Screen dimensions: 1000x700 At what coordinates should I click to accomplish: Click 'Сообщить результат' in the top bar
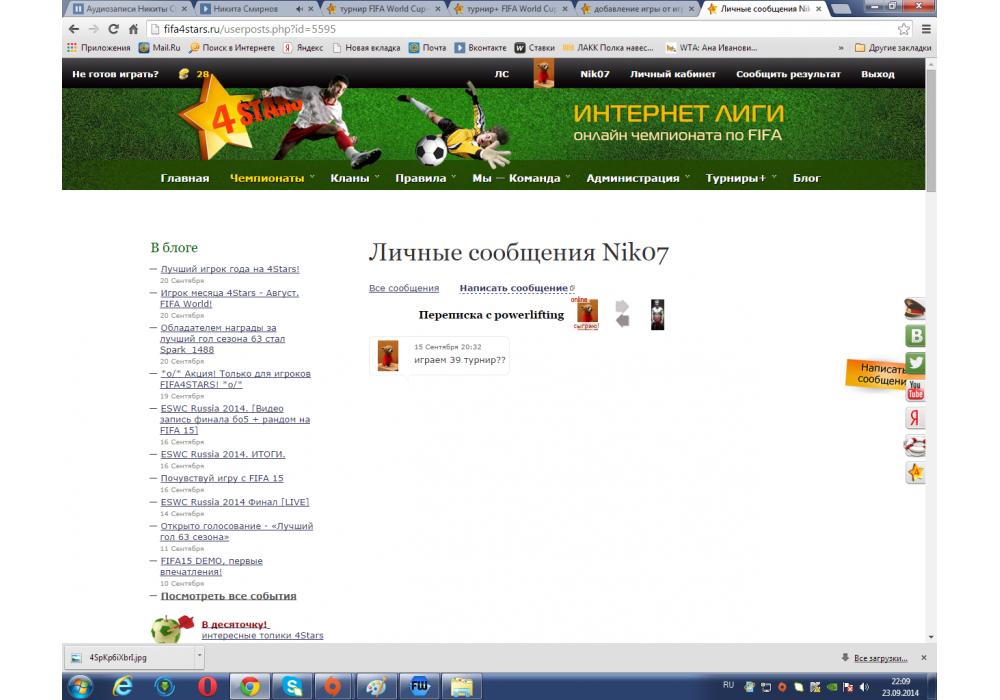click(788, 74)
